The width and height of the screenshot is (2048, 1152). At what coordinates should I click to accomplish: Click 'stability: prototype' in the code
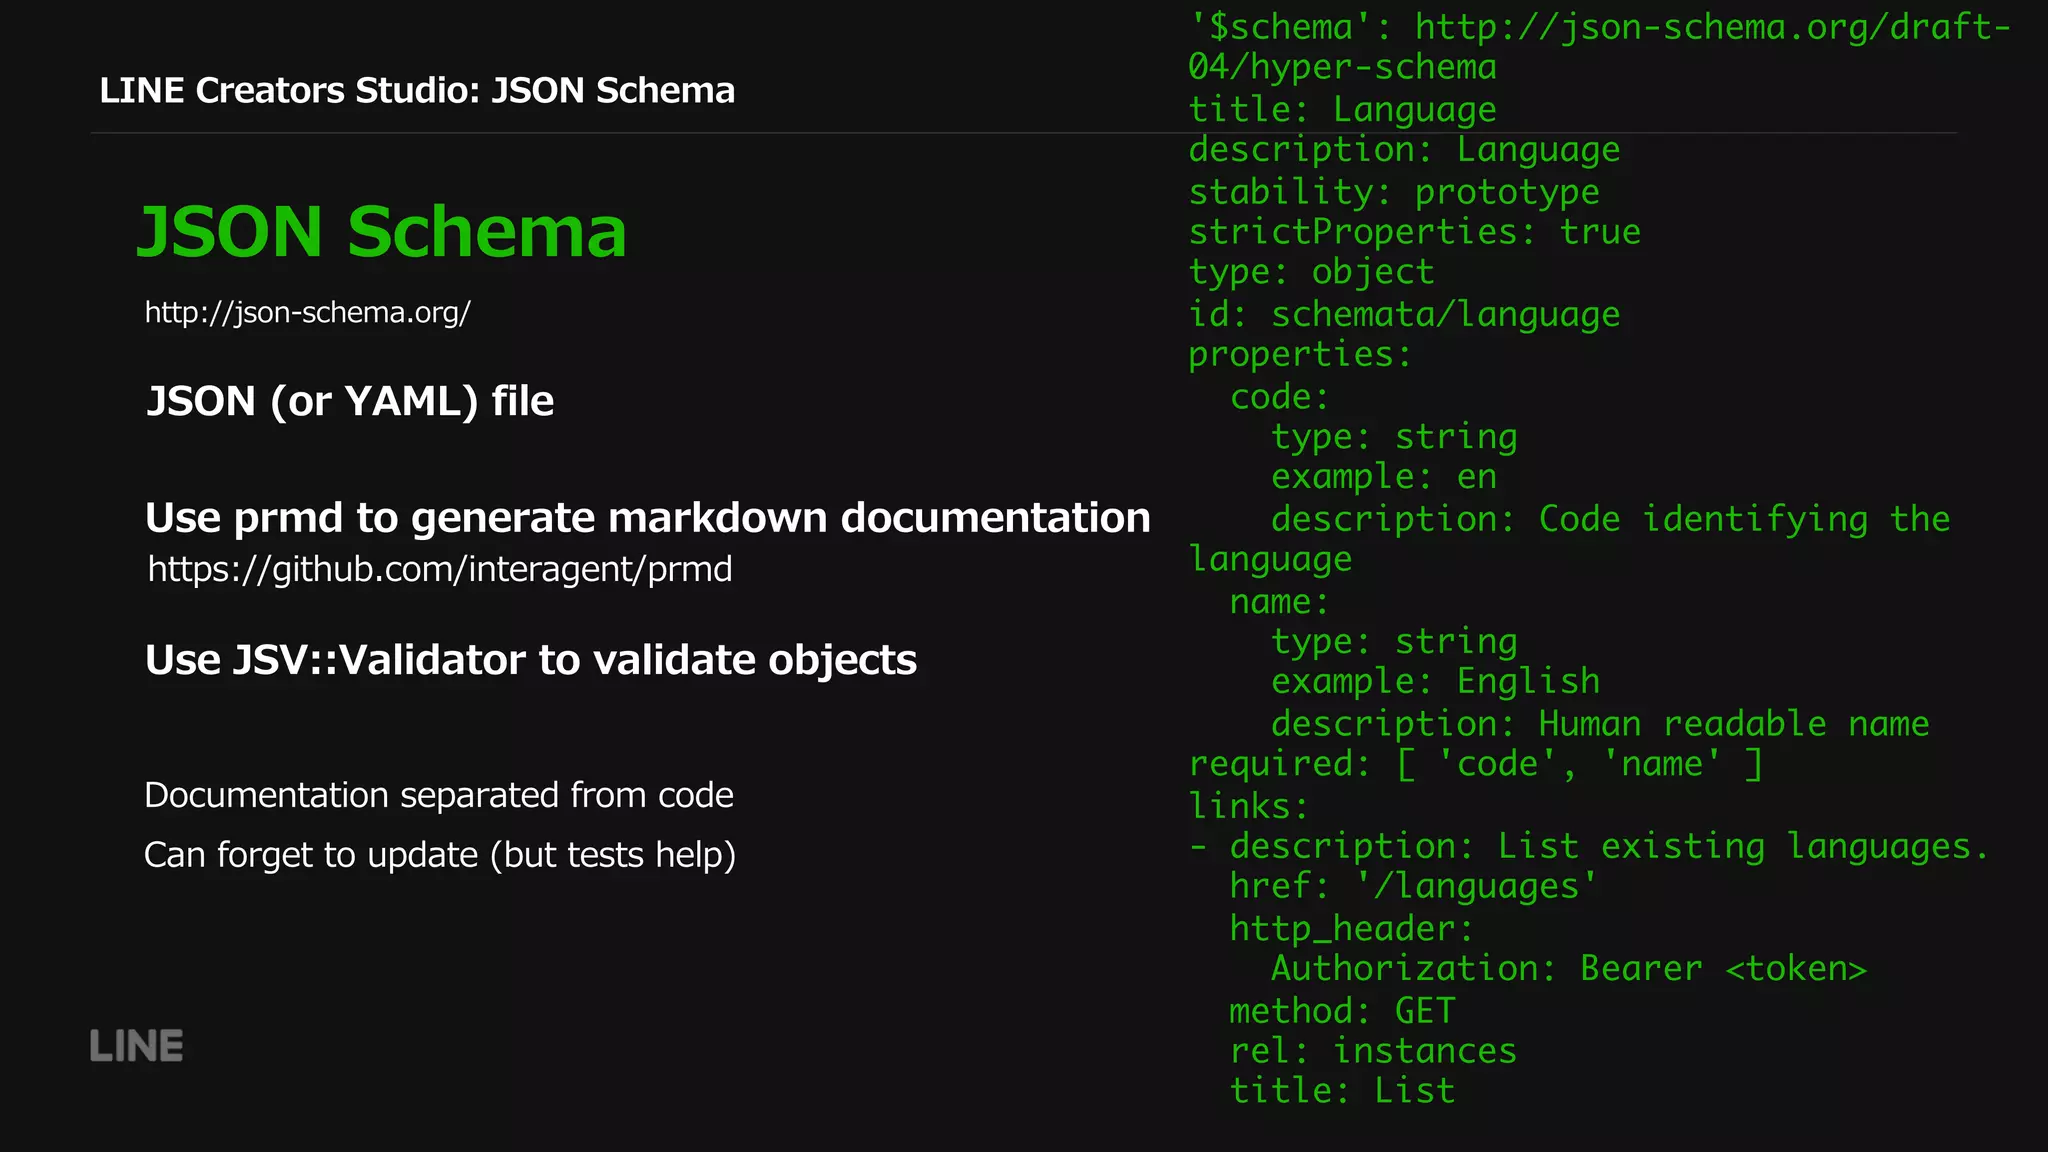(x=1394, y=191)
